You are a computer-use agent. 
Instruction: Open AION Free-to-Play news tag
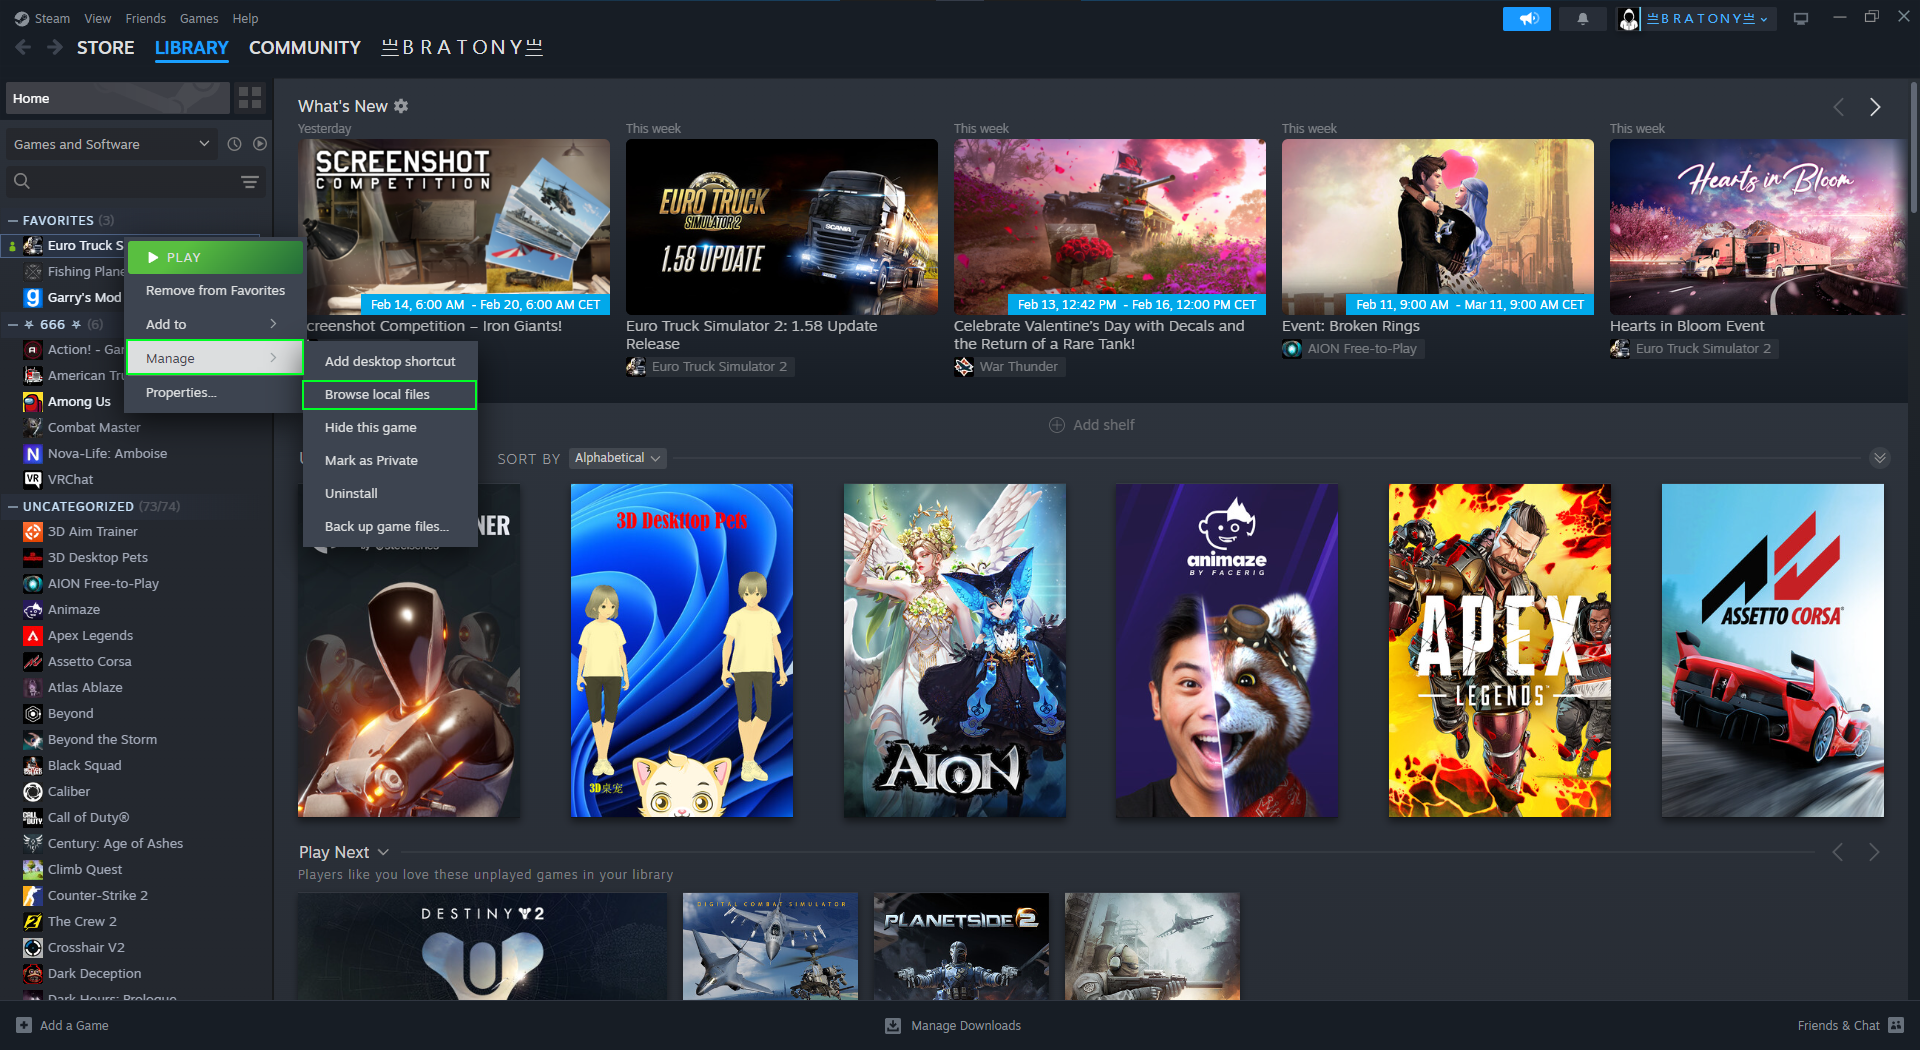tap(1351, 348)
